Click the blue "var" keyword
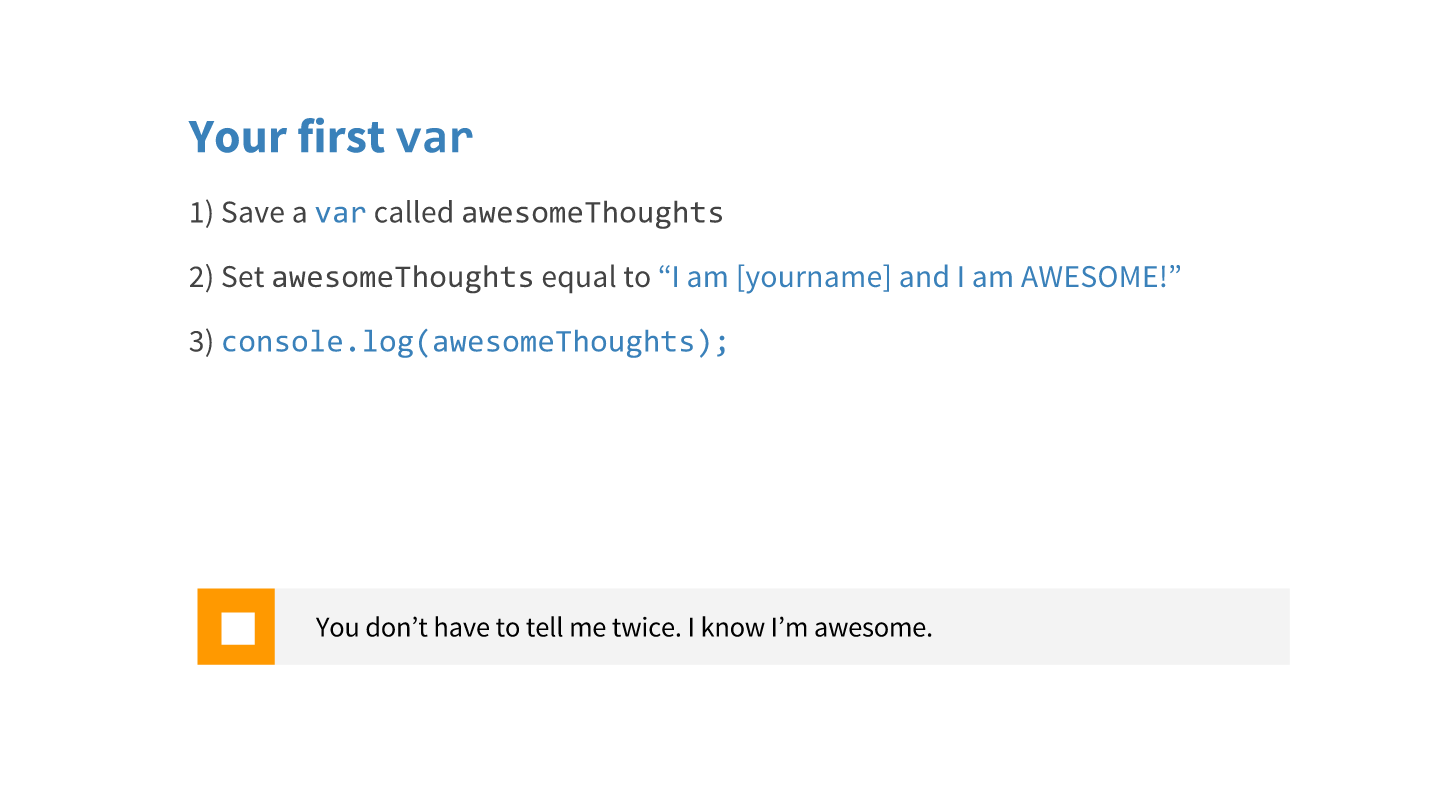Viewport: 1440px width, 810px height. click(x=340, y=213)
